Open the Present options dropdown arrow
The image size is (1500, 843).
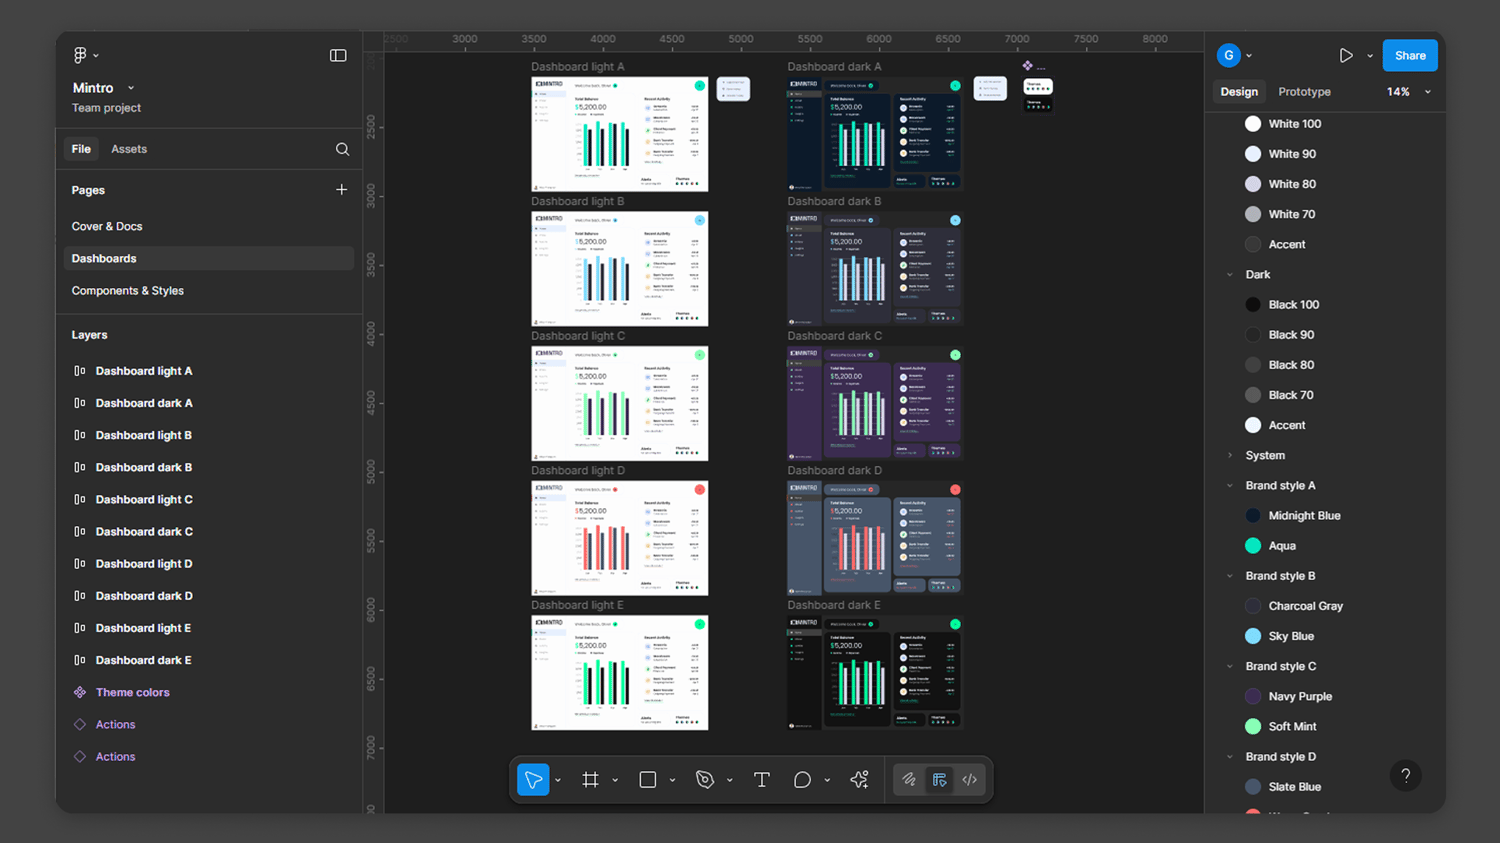(x=1370, y=56)
